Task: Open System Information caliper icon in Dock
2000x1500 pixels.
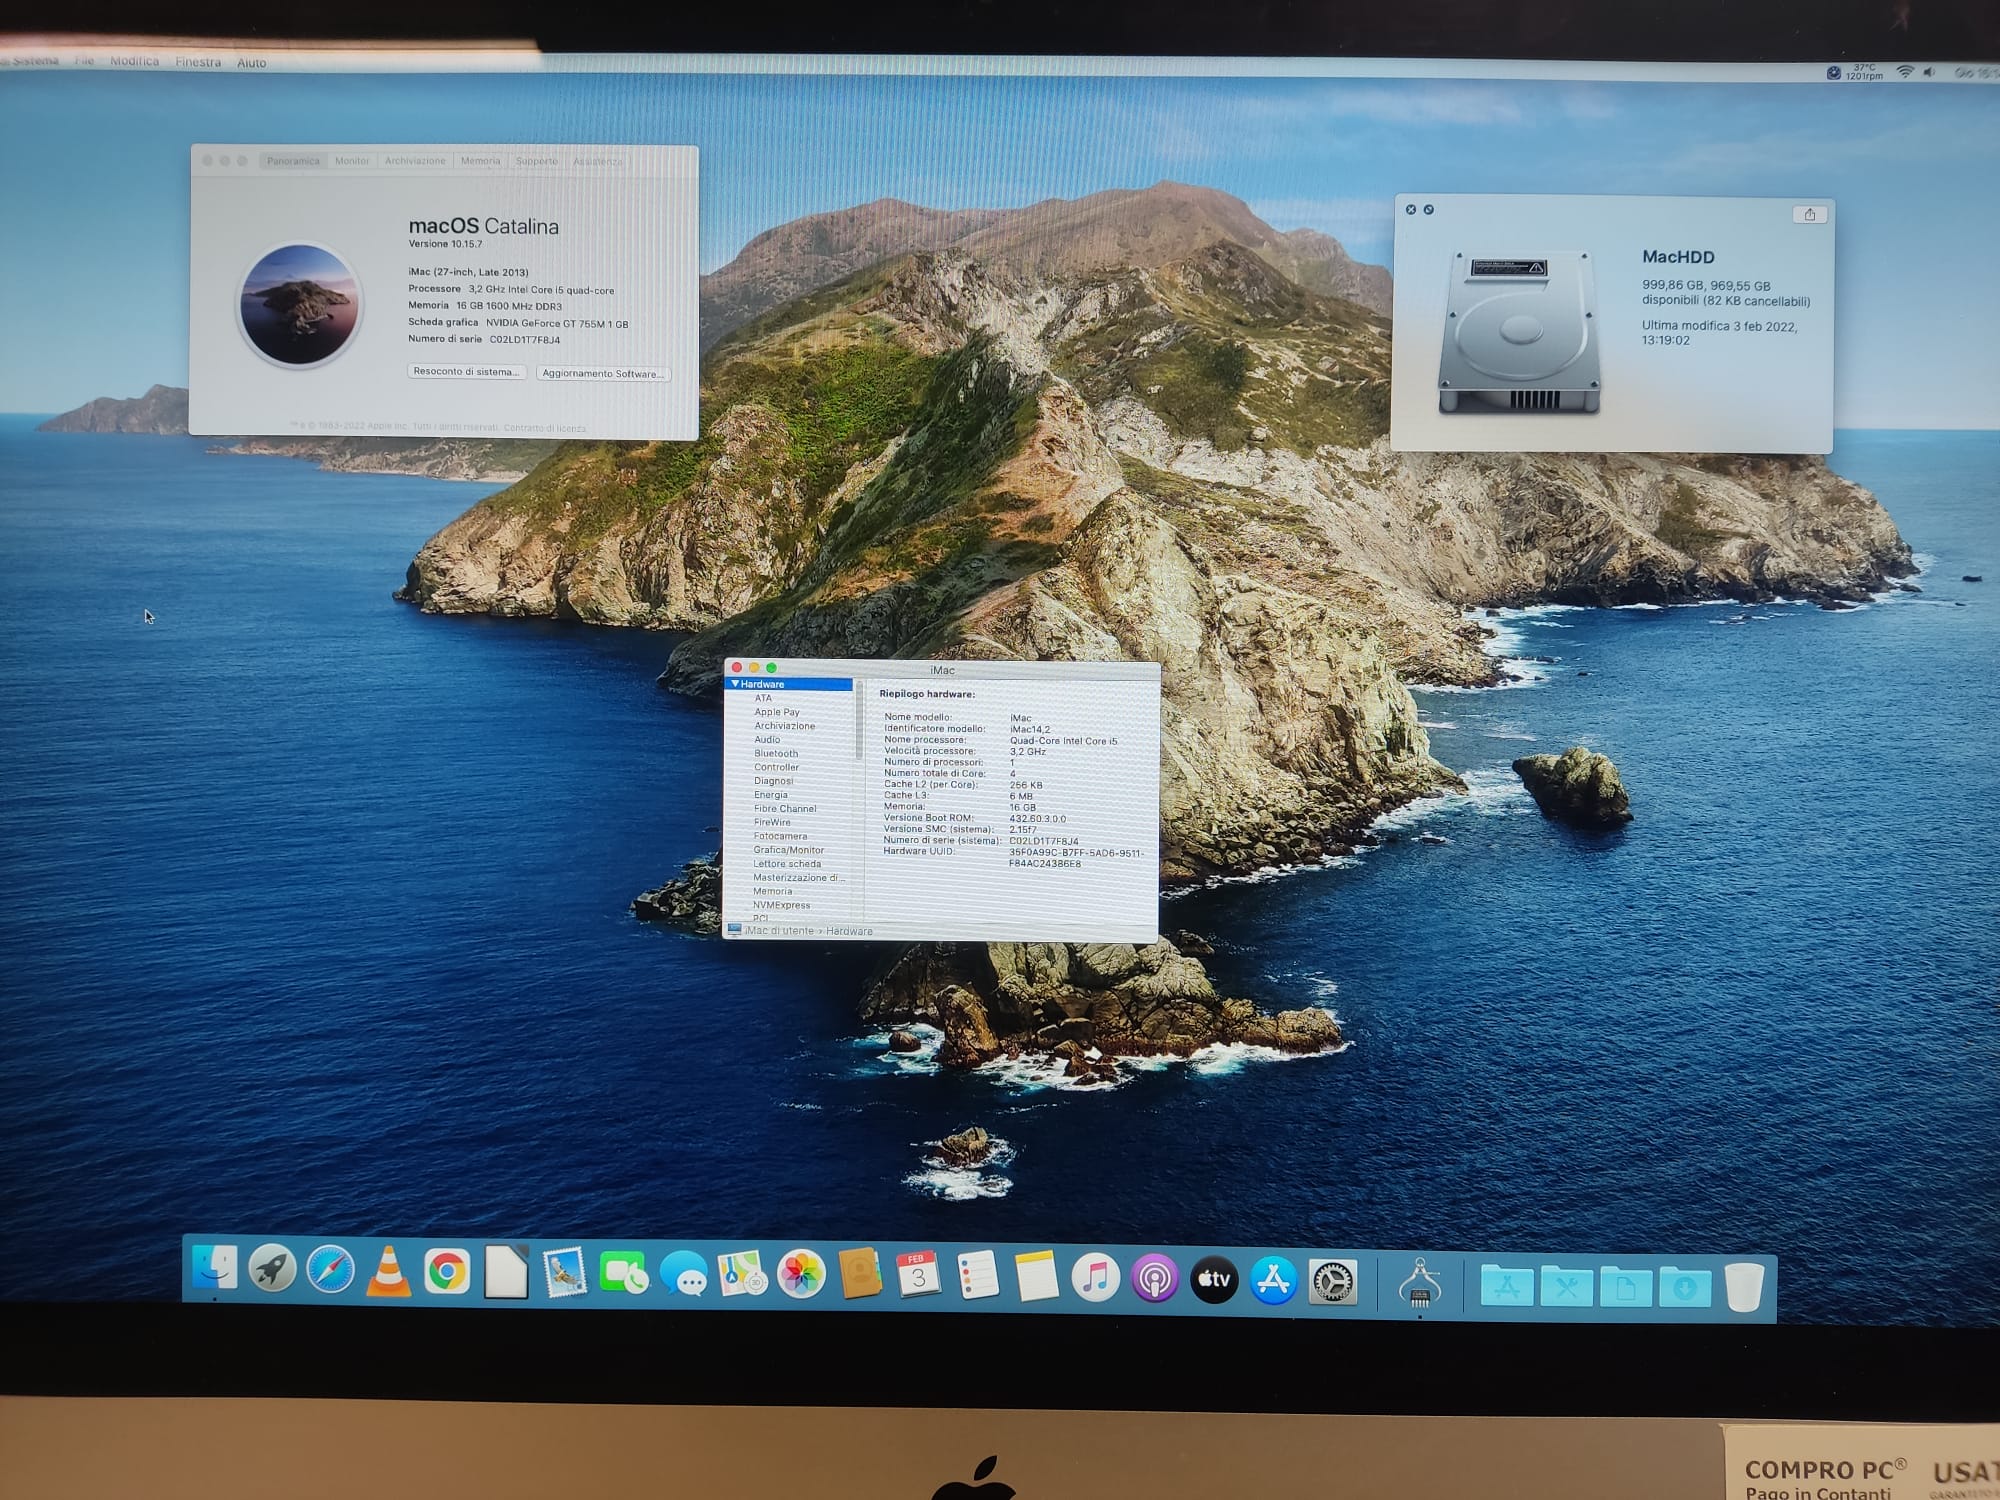Action: (x=1420, y=1283)
